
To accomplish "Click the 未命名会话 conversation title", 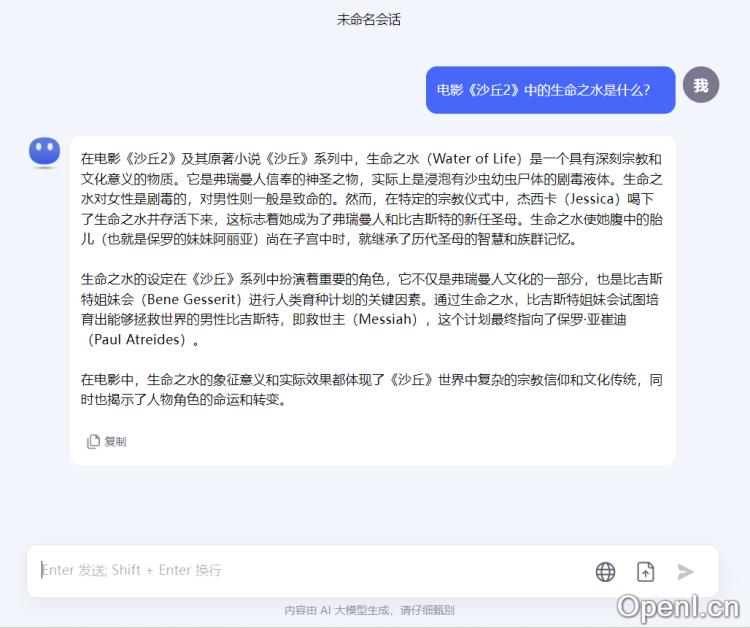I will point(369,20).
